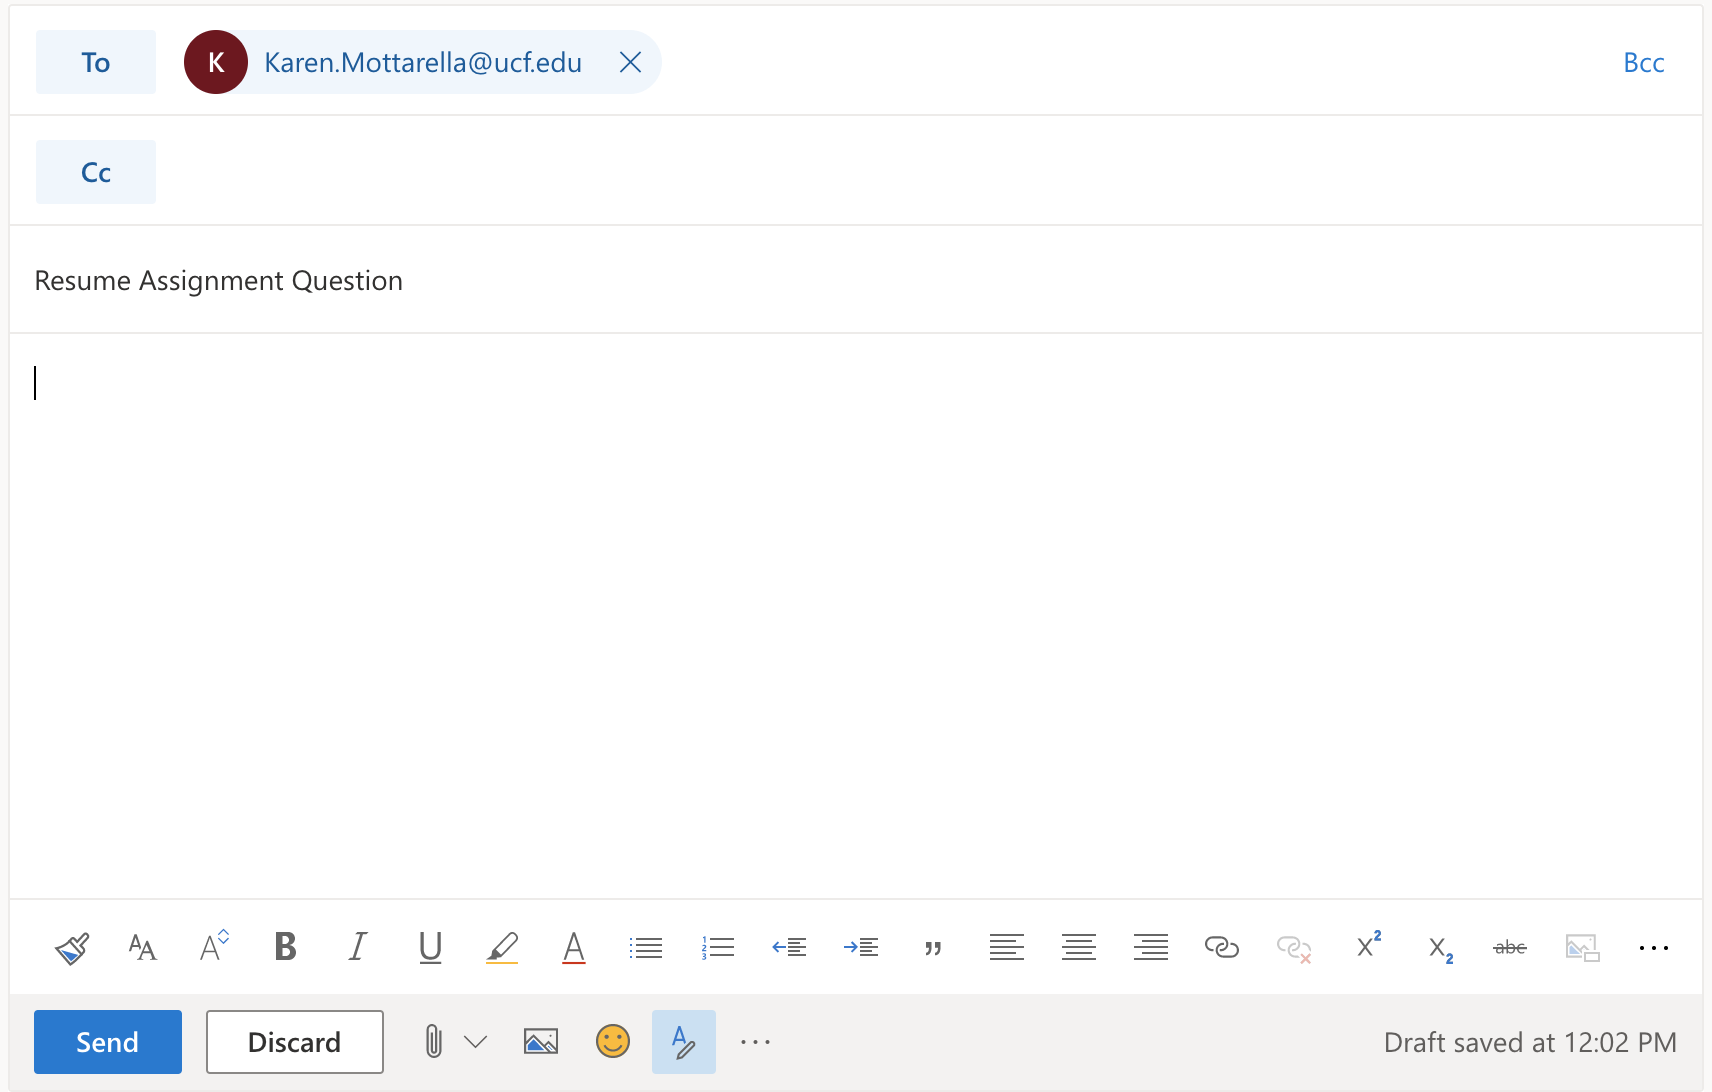Click the K contact avatar
The image size is (1712, 1092).
(x=216, y=62)
